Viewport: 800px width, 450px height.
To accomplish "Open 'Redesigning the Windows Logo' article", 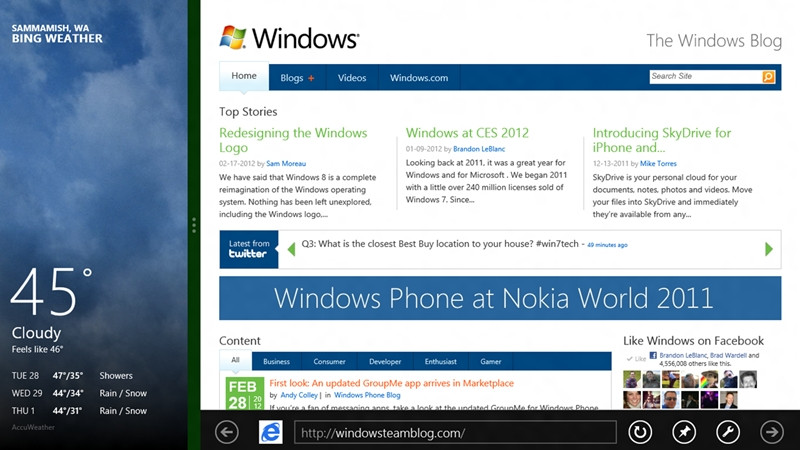I will (x=293, y=140).
